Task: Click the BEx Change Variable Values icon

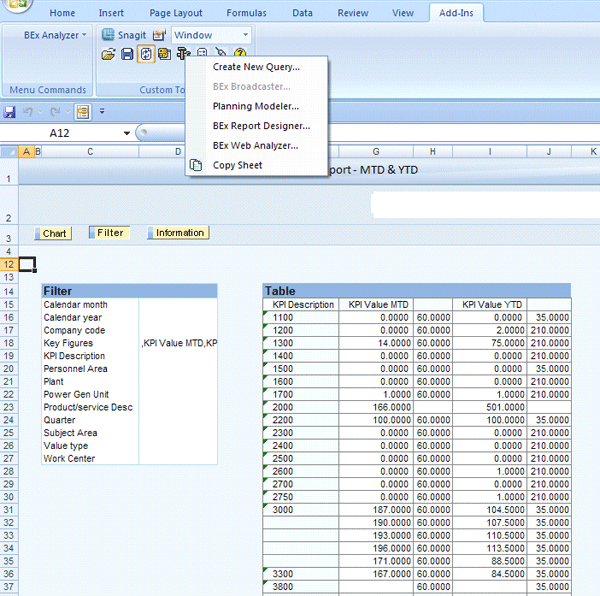Action: click(x=164, y=54)
